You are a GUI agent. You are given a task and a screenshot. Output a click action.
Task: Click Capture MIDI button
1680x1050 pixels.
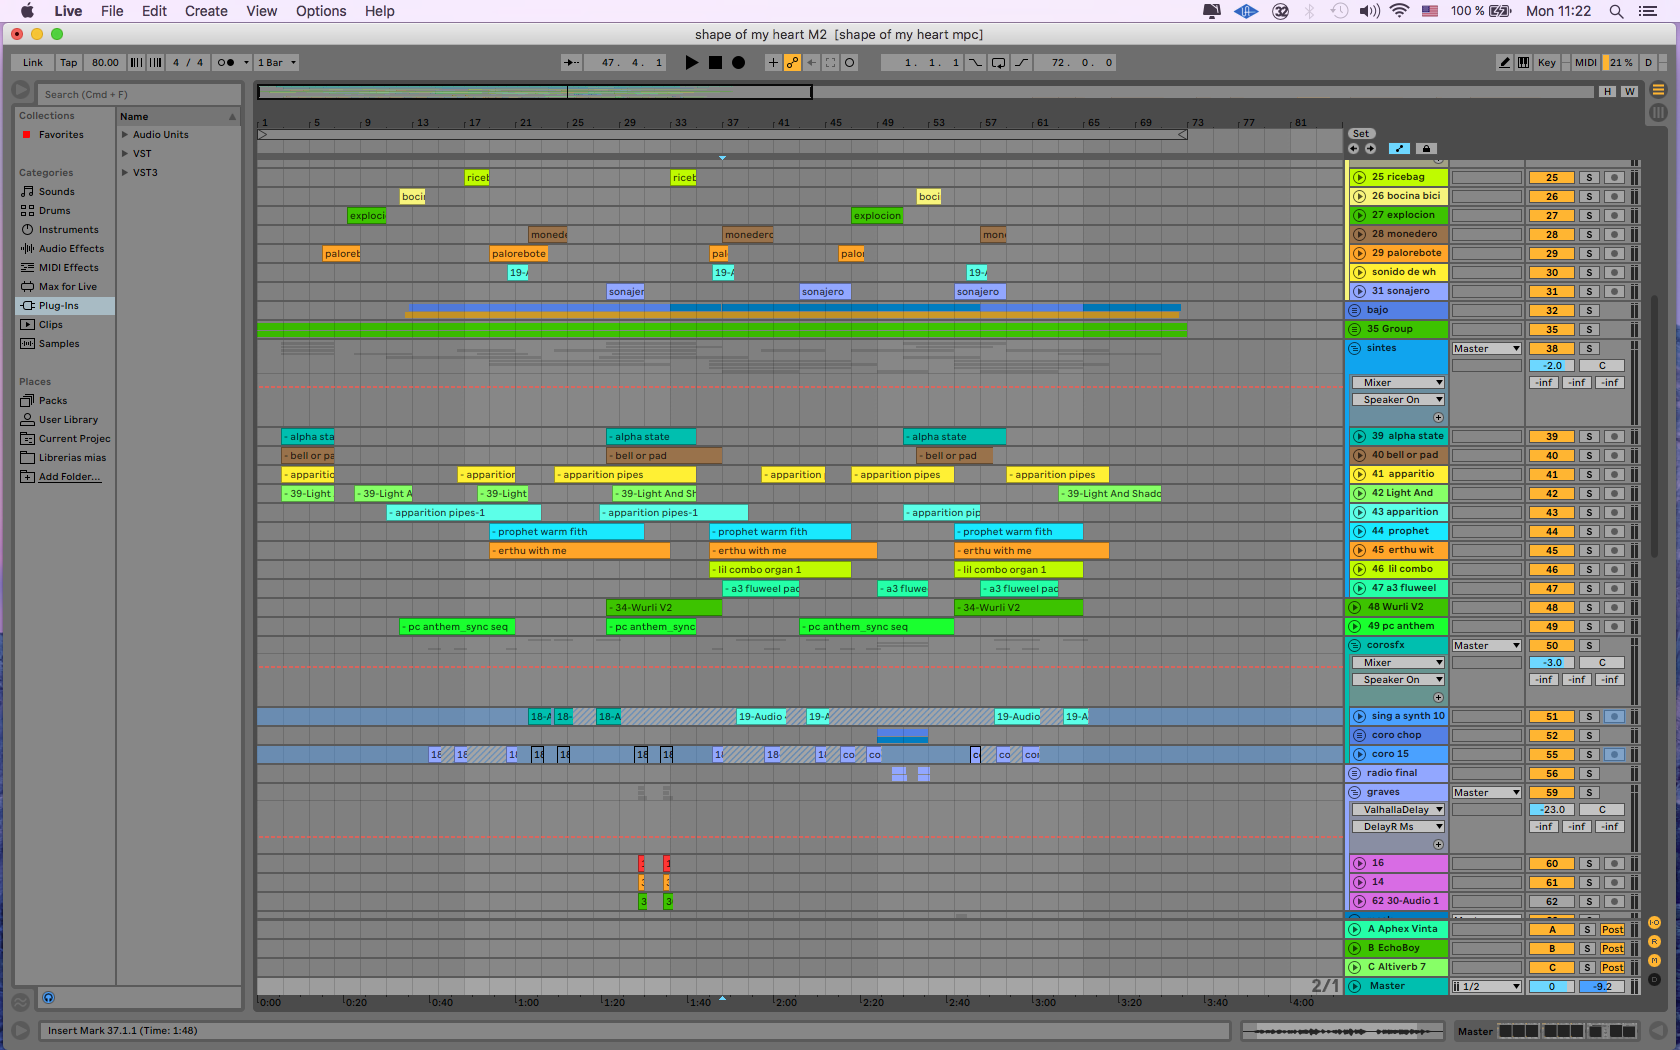tap(830, 62)
